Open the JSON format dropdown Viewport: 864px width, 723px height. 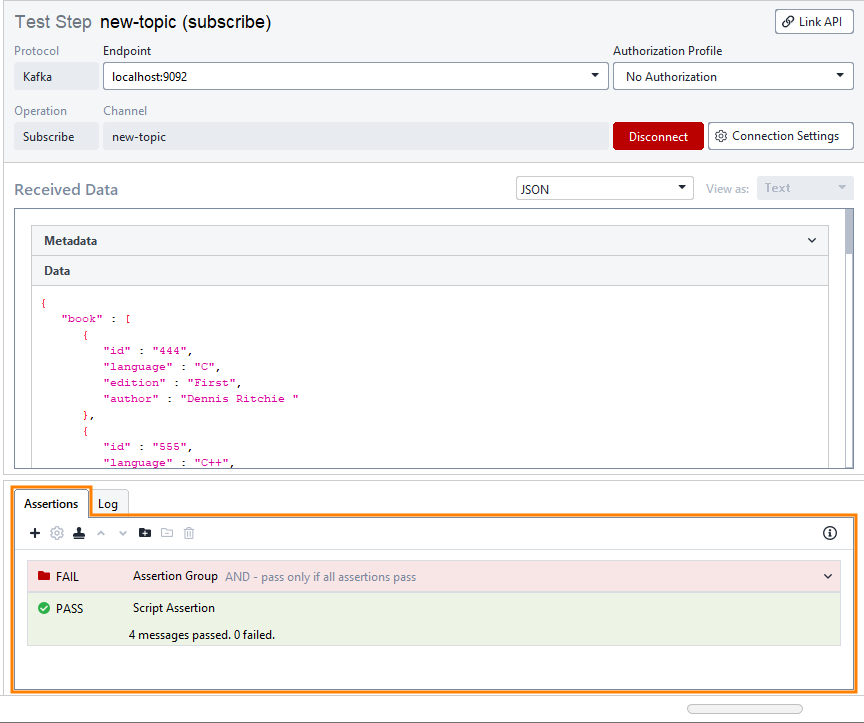point(604,188)
